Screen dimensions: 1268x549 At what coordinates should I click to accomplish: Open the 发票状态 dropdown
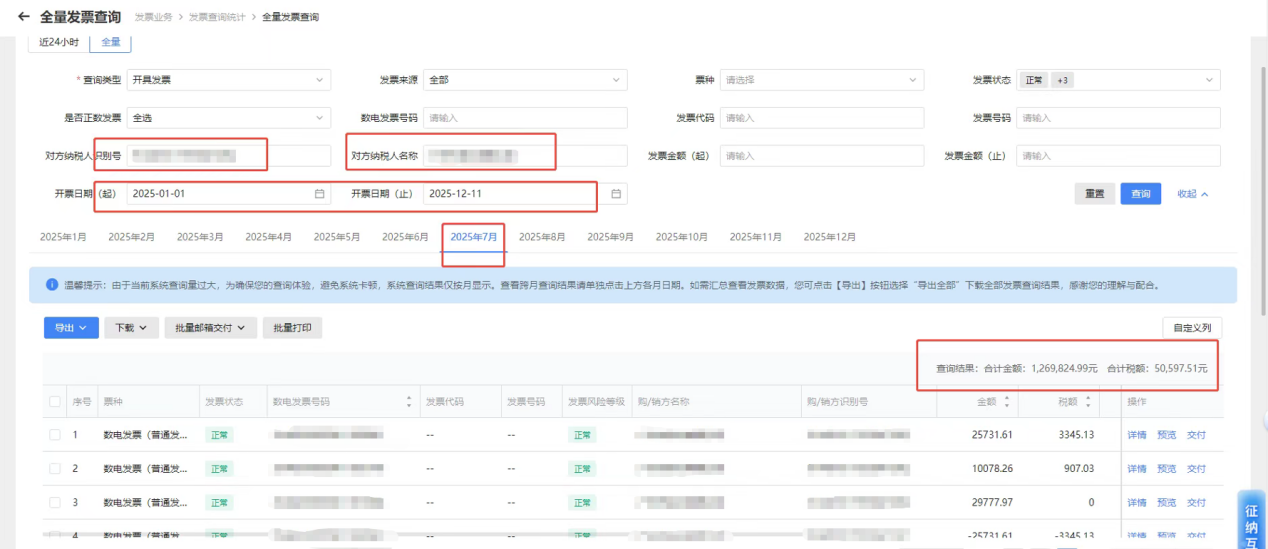[1118, 80]
